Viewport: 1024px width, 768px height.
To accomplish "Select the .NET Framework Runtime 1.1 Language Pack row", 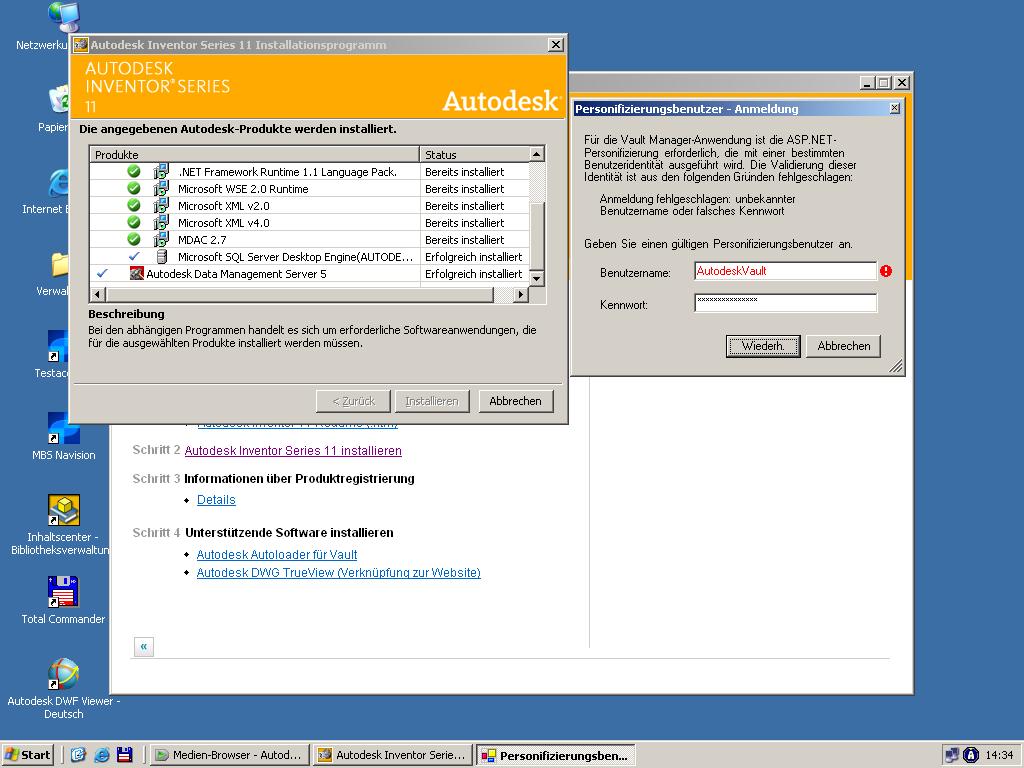I will tap(310, 172).
